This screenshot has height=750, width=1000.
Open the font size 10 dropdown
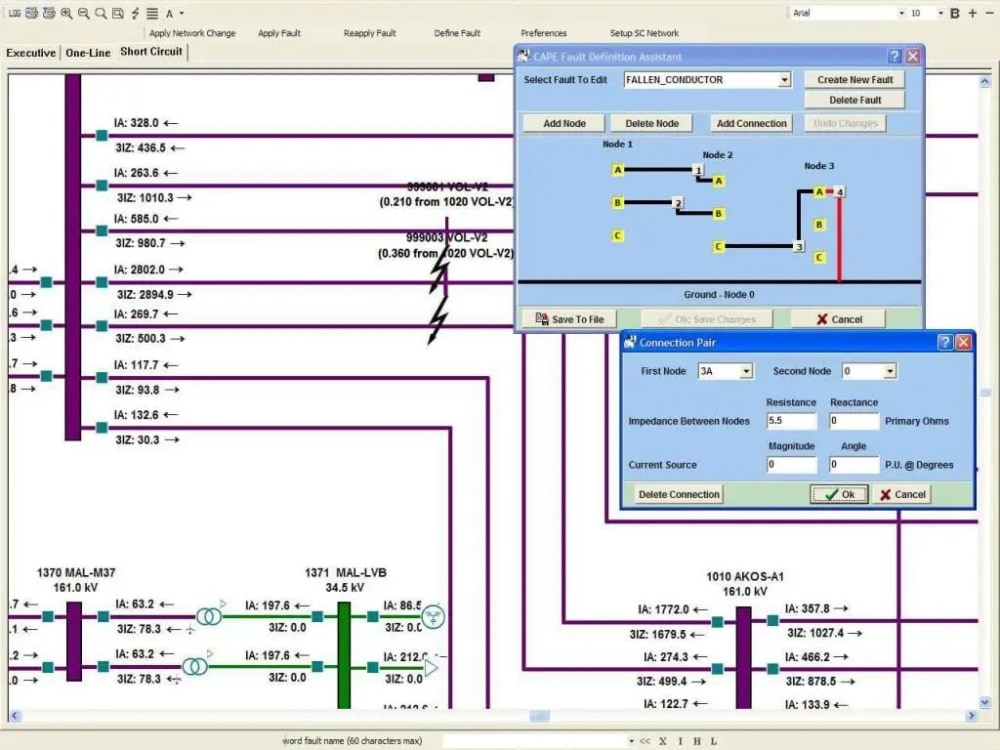[940, 13]
